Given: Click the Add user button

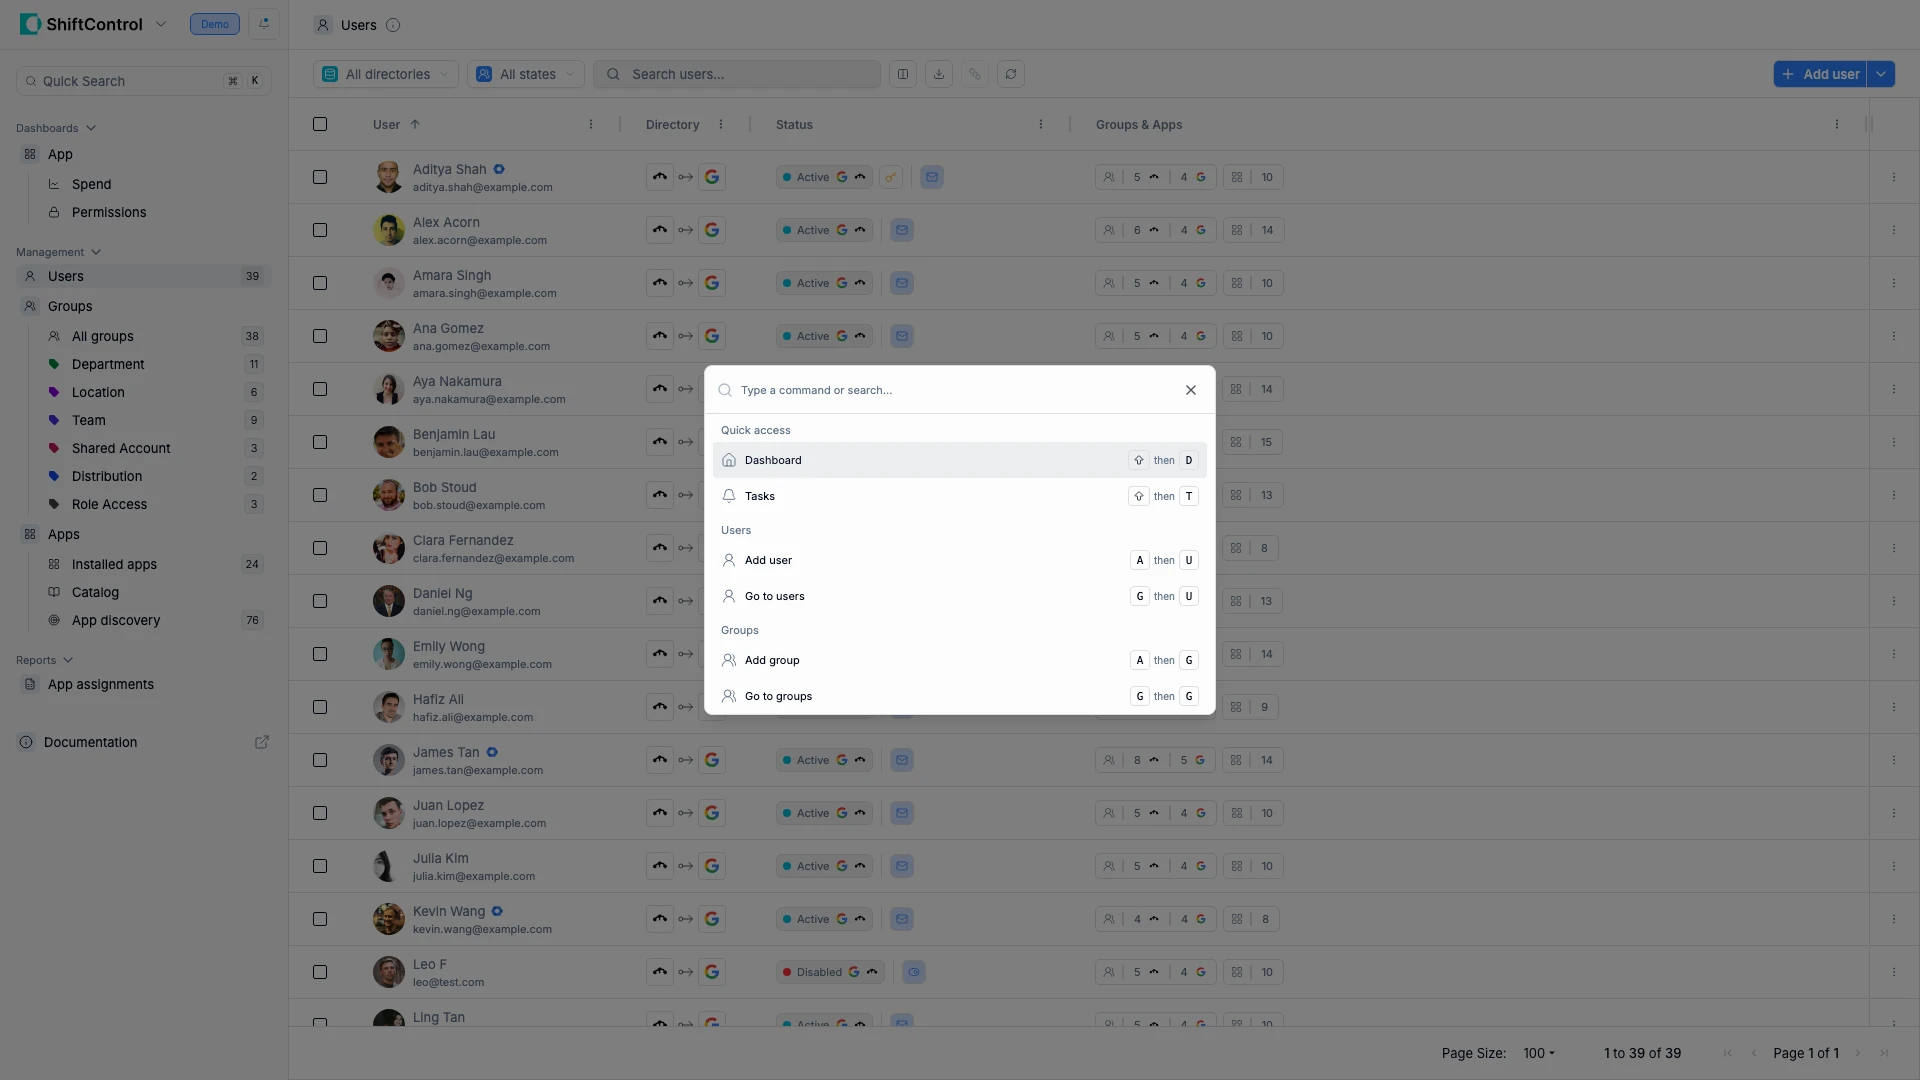Looking at the screenshot, I should click(x=1820, y=74).
